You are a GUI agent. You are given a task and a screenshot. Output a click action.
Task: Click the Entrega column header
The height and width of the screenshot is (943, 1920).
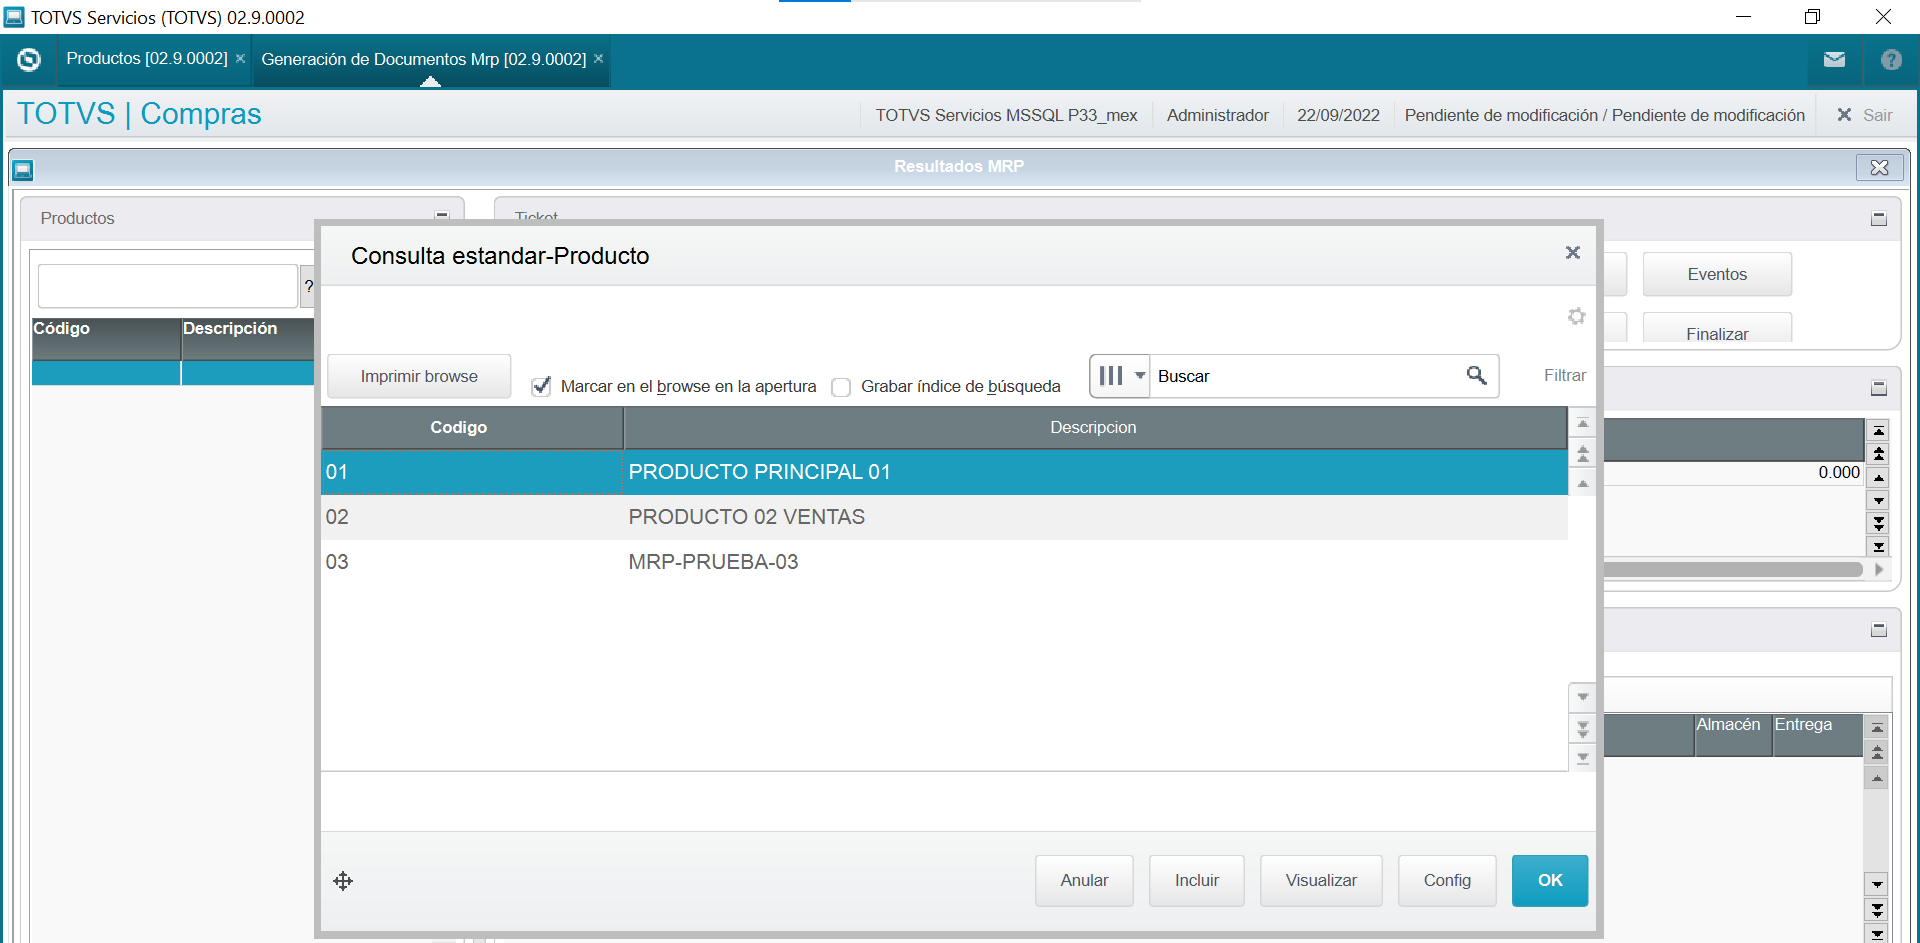pyautogui.click(x=1817, y=734)
